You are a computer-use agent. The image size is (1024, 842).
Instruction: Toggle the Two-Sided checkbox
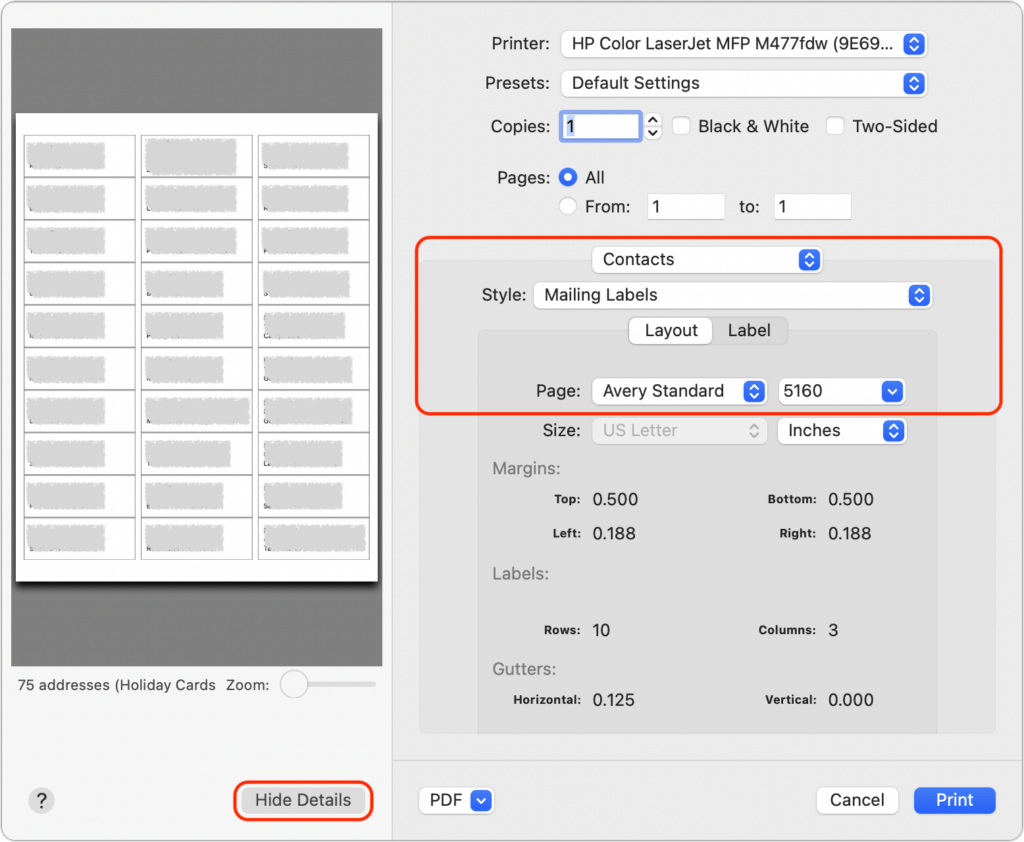(835, 126)
